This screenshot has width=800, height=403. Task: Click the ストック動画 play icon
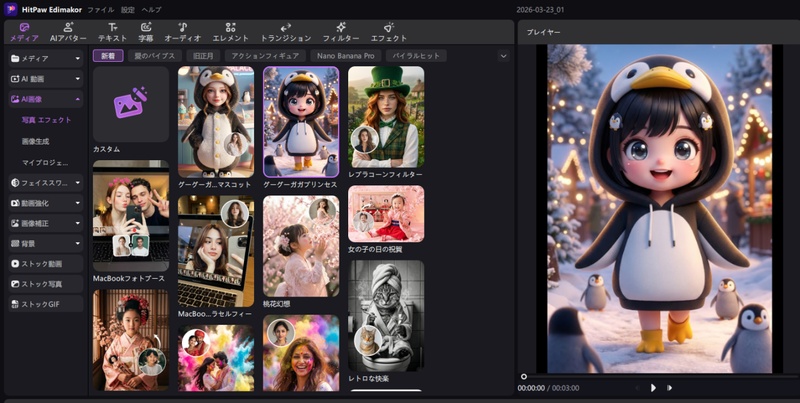[15, 264]
